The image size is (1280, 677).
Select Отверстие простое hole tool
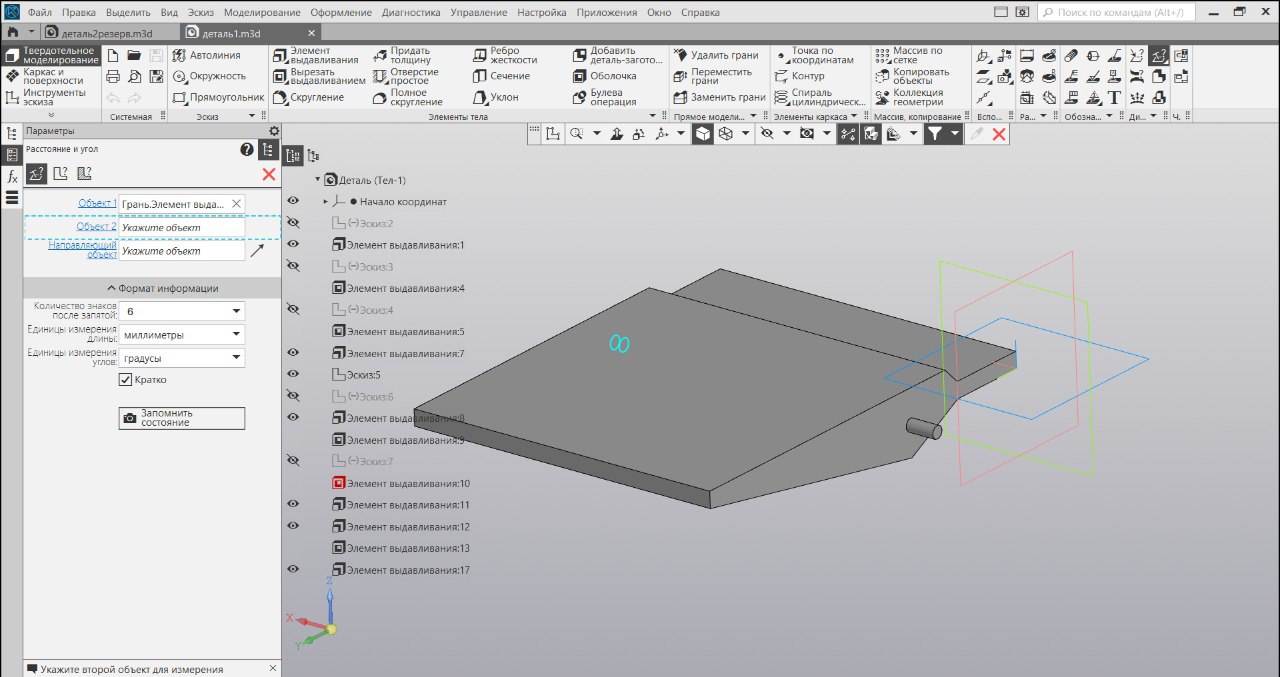click(x=405, y=76)
